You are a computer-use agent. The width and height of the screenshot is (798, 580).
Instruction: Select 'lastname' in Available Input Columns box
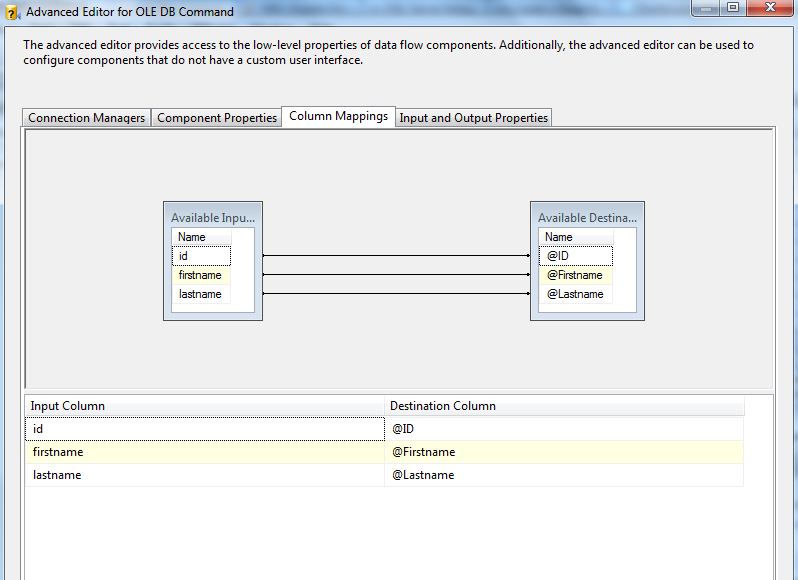pos(201,294)
